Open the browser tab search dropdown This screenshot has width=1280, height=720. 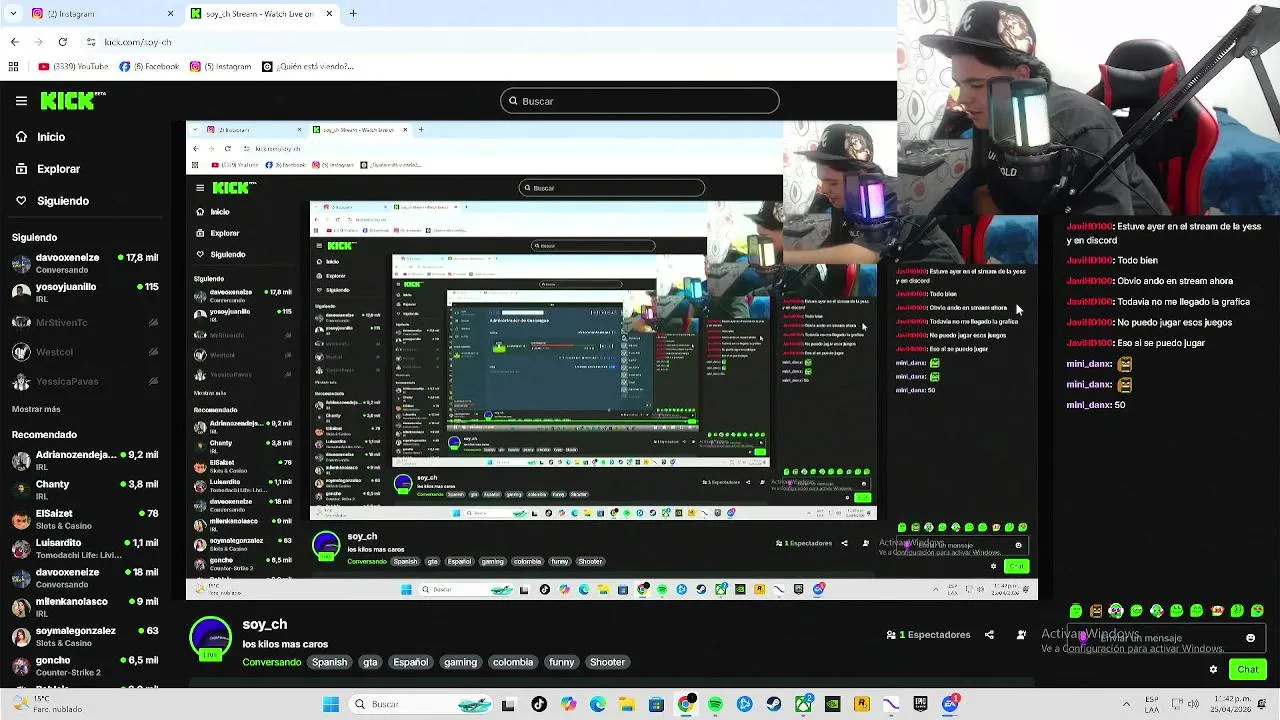click(11, 14)
